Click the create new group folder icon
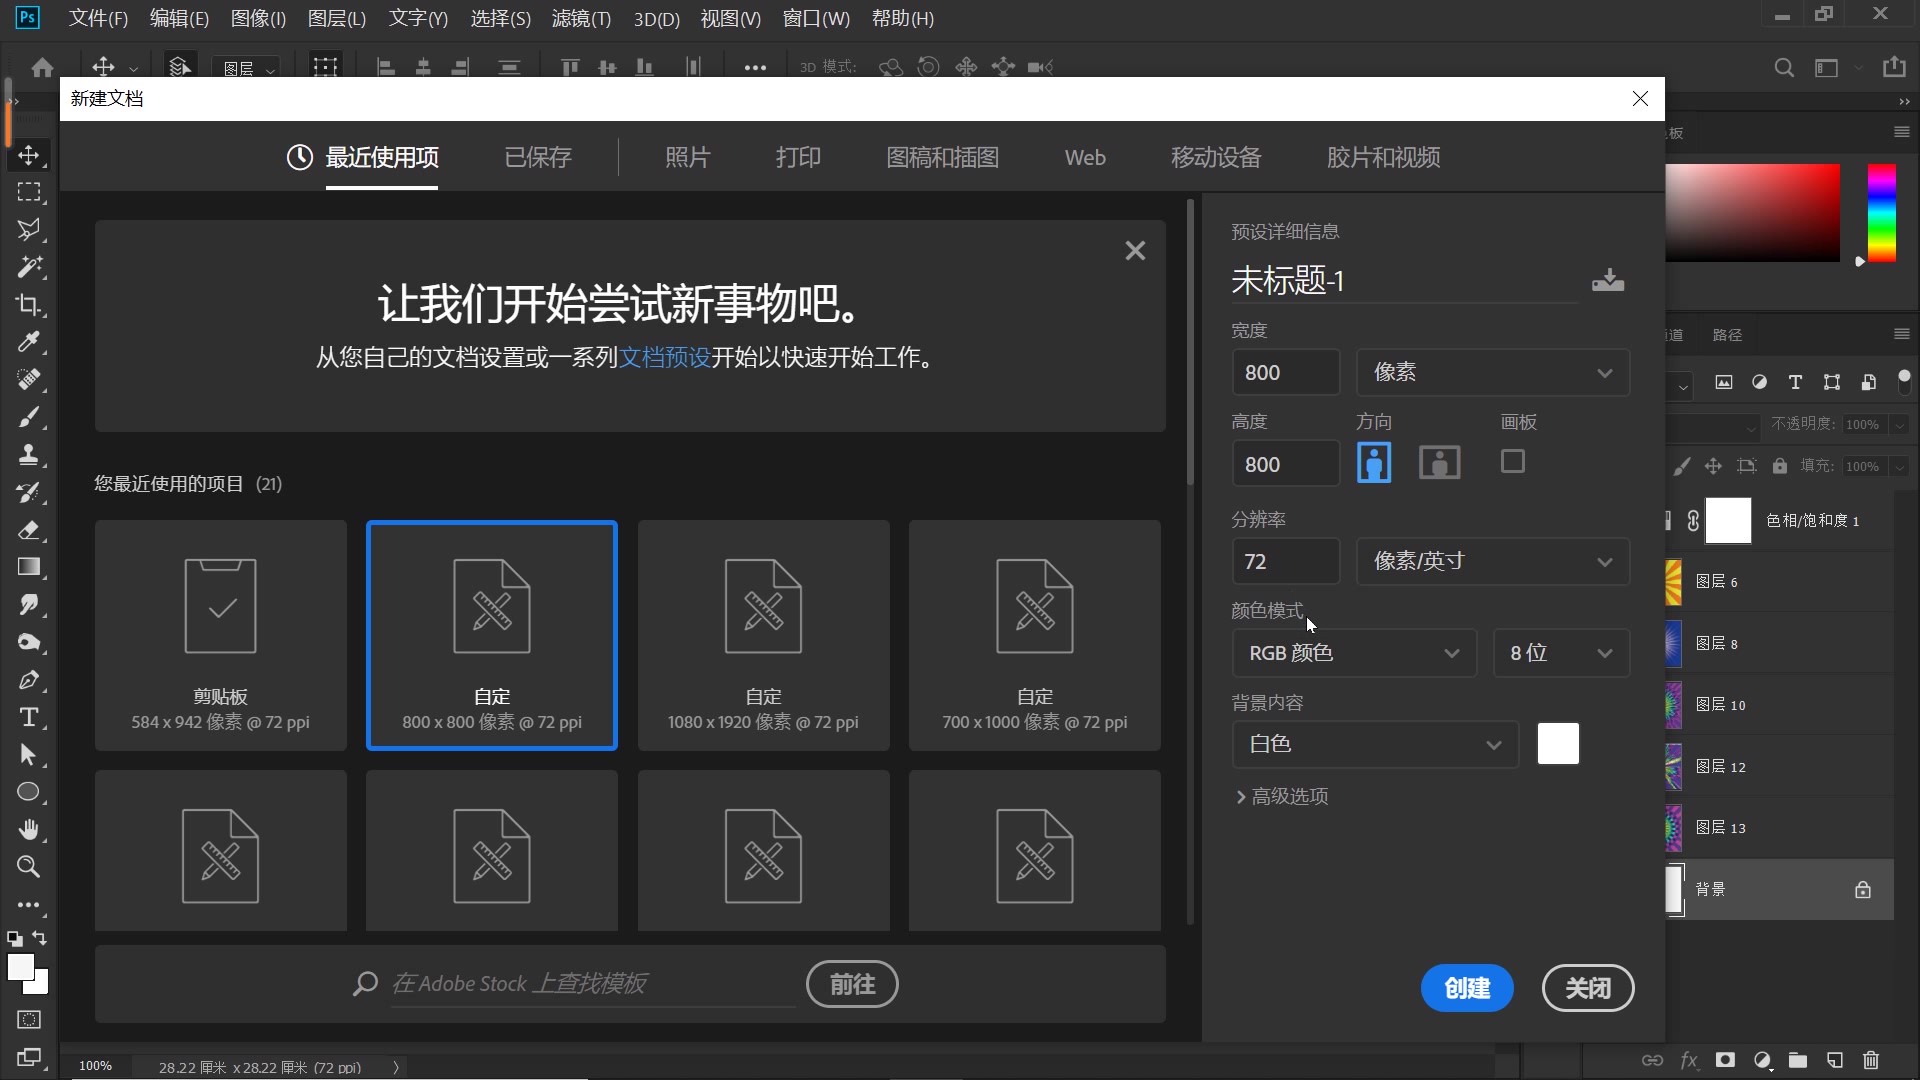Screen dimensions: 1920x1080 [x=1798, y=1060]
